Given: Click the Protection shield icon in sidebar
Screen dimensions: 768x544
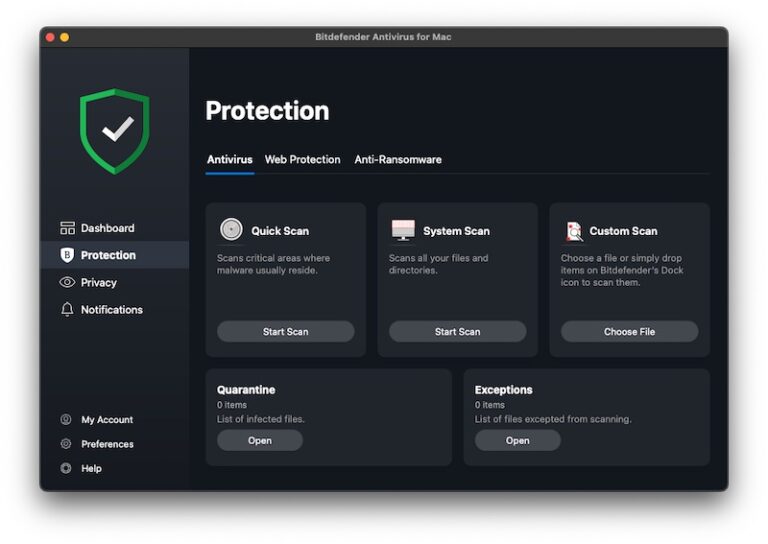Looking at the screenshot, I should [67, 255].
